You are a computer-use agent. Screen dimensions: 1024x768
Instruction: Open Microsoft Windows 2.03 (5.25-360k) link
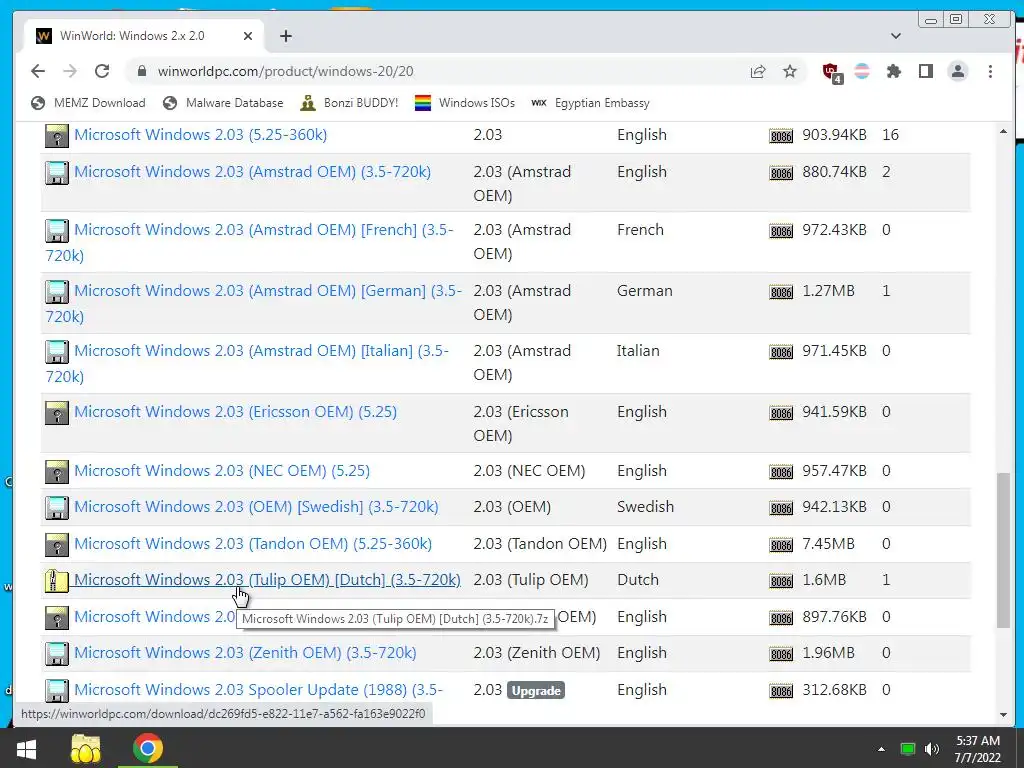click(x=200, y=135)
